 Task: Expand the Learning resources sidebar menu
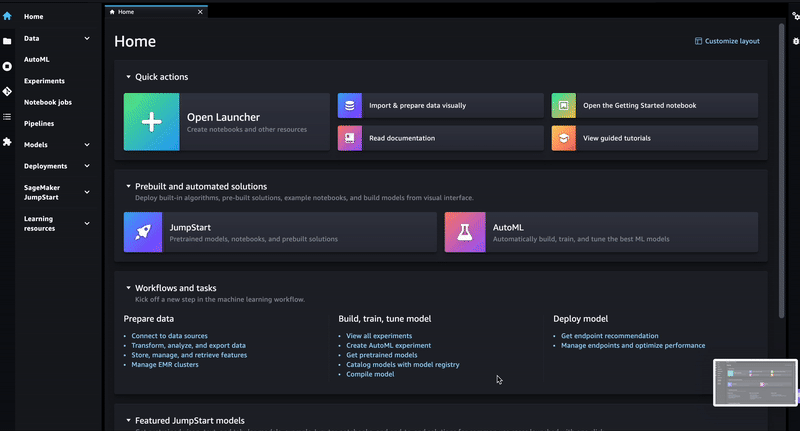click(x=87, y=223)
